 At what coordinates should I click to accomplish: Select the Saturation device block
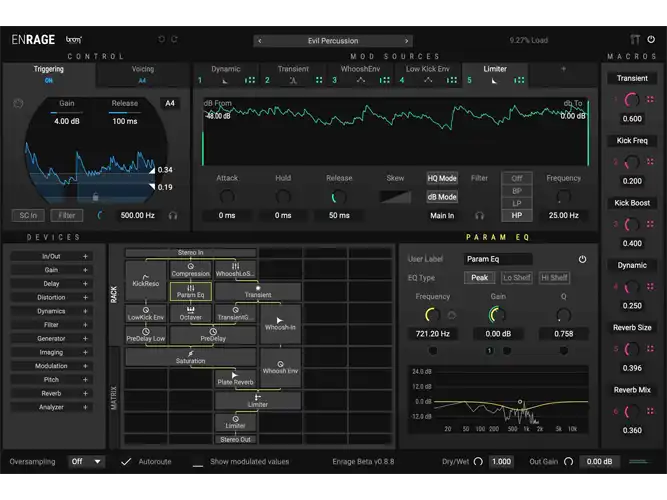(x=191, y=357)
